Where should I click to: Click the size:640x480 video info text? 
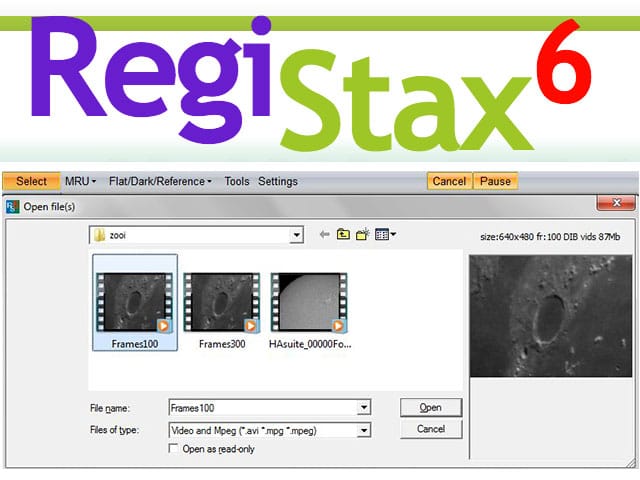click(550, 237)
